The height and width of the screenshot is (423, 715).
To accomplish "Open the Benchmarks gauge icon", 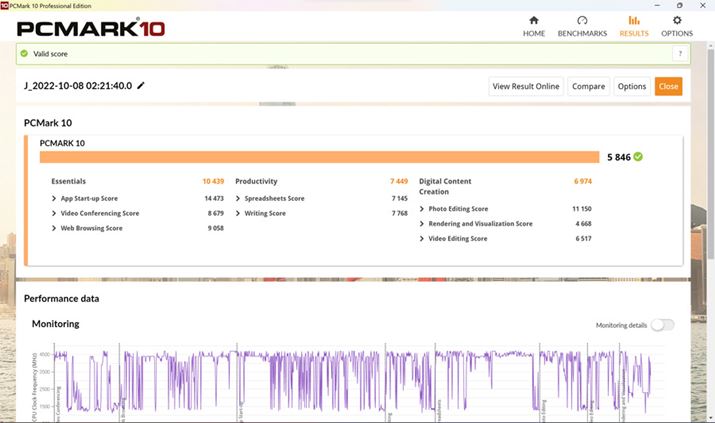I will tap(582, 20).
